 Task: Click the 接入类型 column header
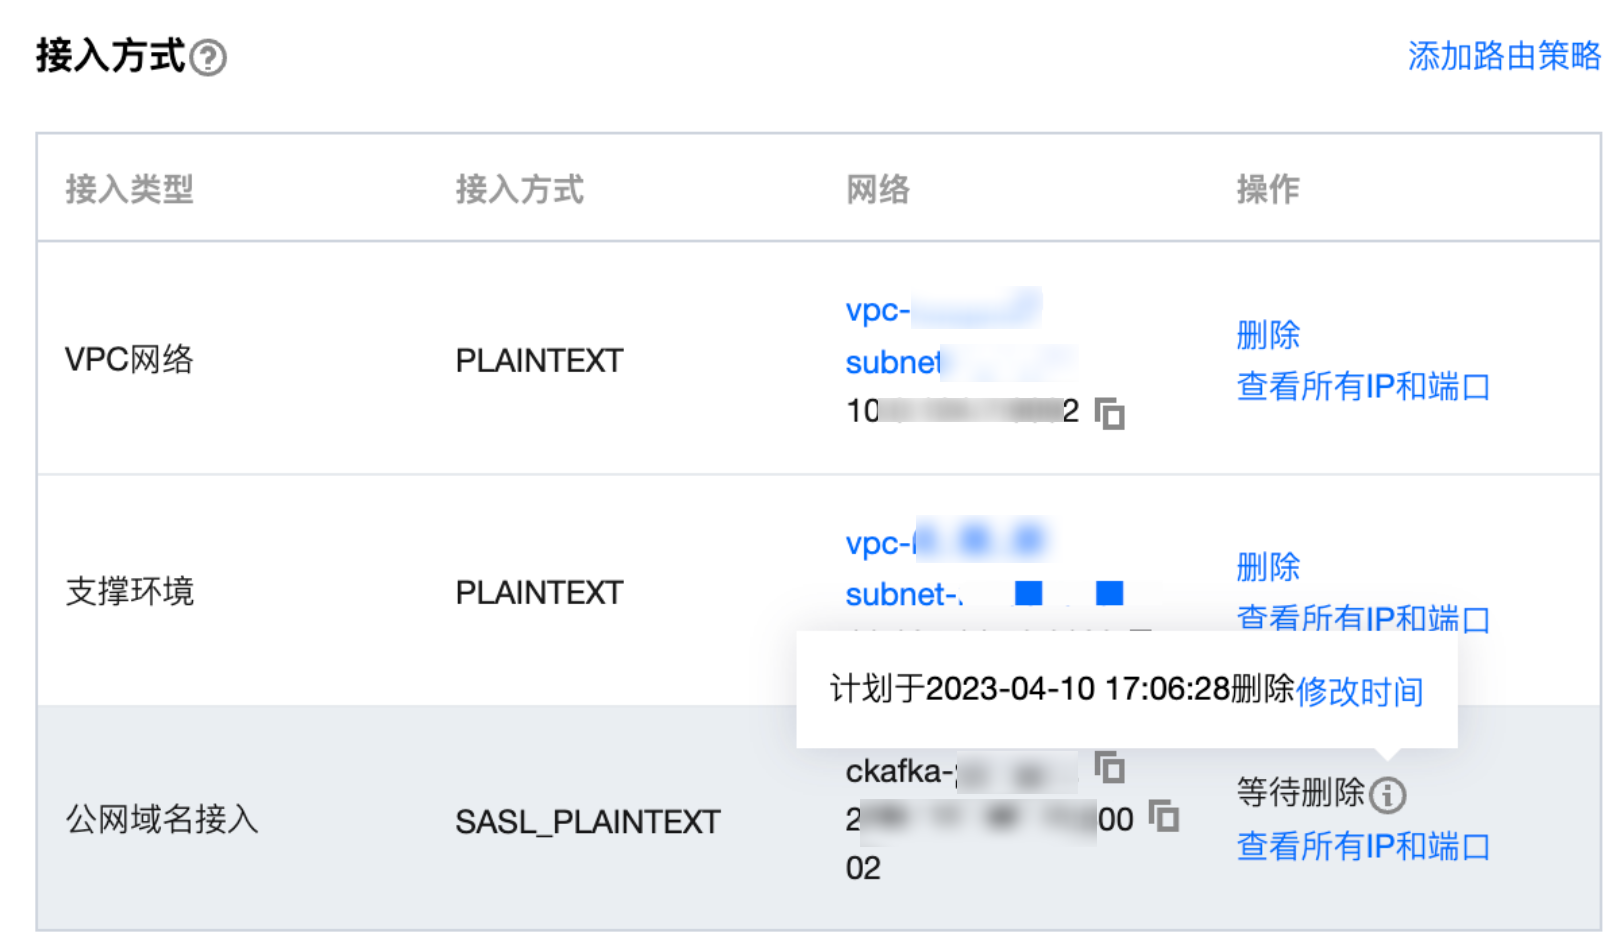coord(129,189)
